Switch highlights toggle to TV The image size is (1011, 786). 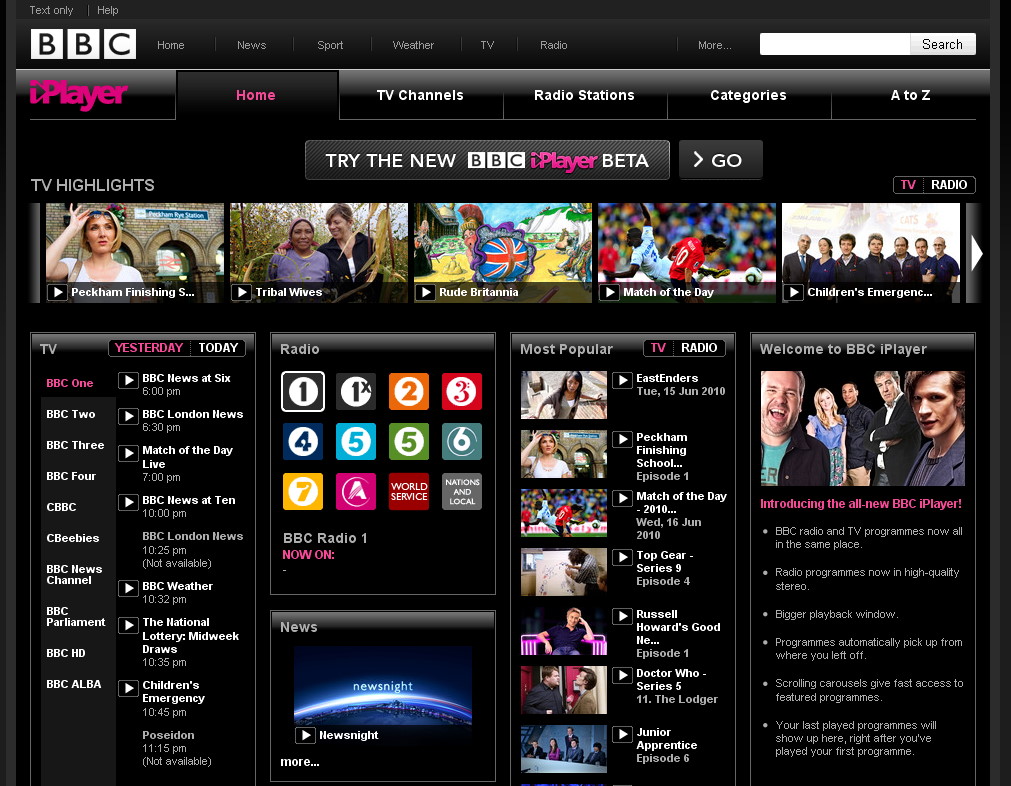click(908, 185)
